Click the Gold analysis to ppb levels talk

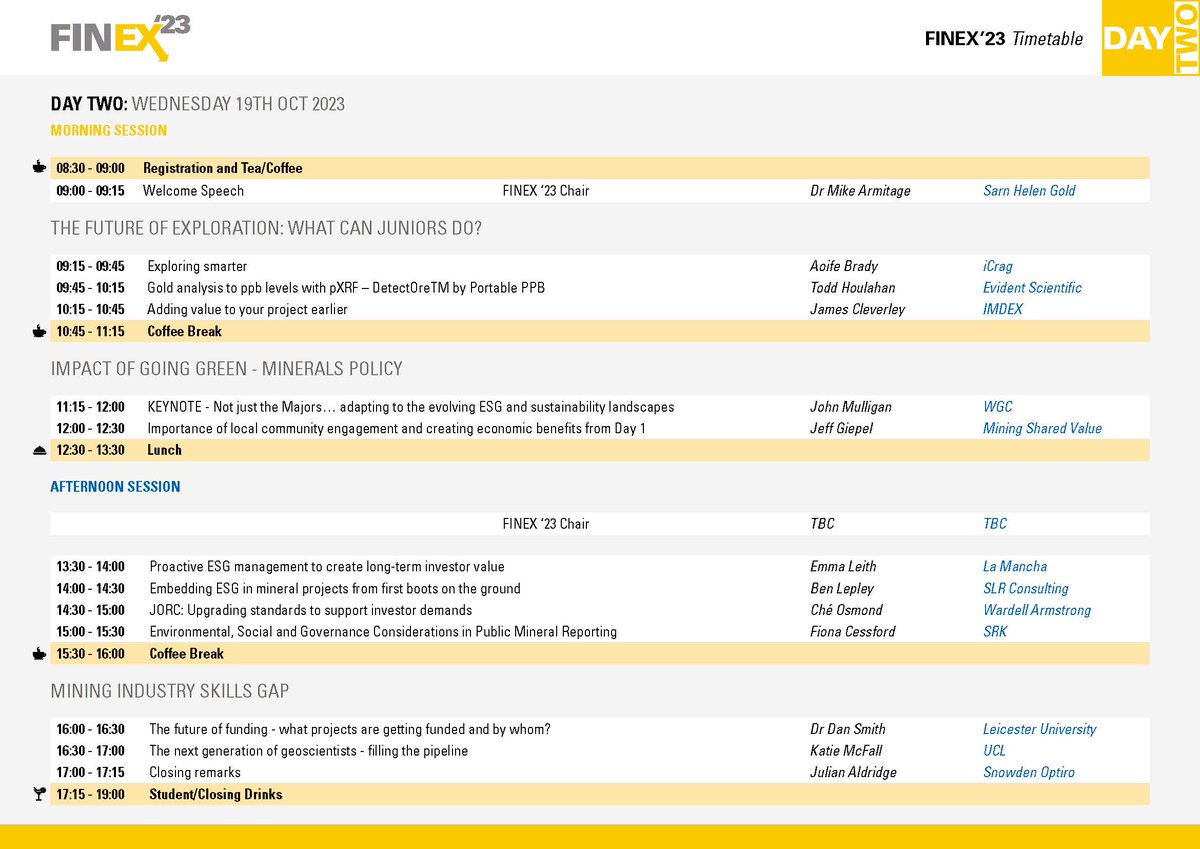[346, 288]
